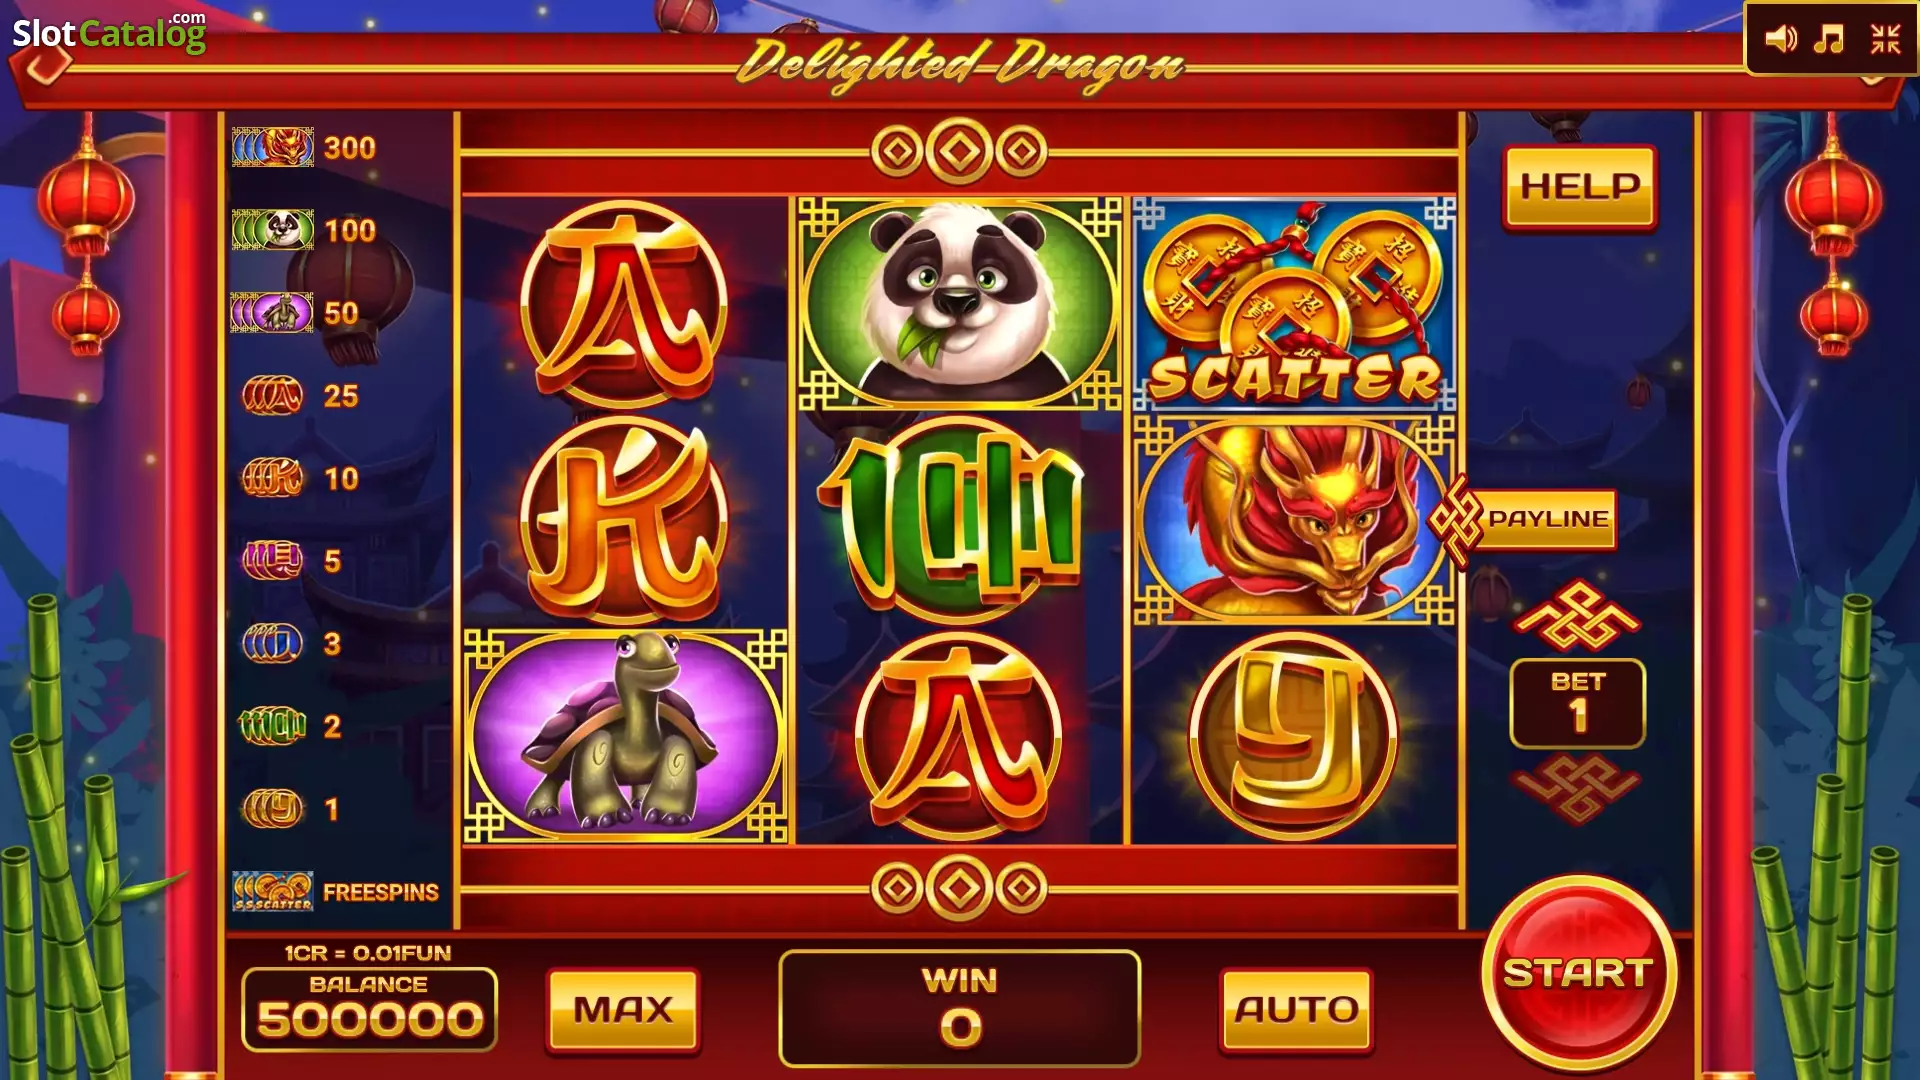Enable AUTO spin mode
This screenshot has height=1080, width=1920.
pyautogui.click(x=1296, y=1010)
